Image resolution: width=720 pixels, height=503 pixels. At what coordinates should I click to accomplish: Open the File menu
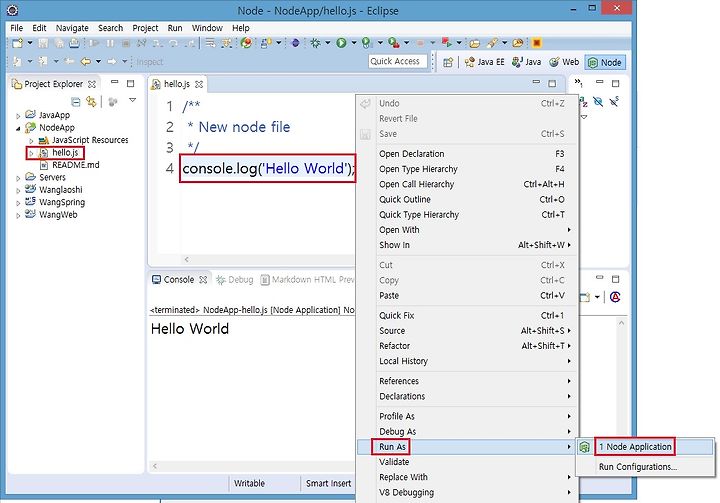coord(17,28)
